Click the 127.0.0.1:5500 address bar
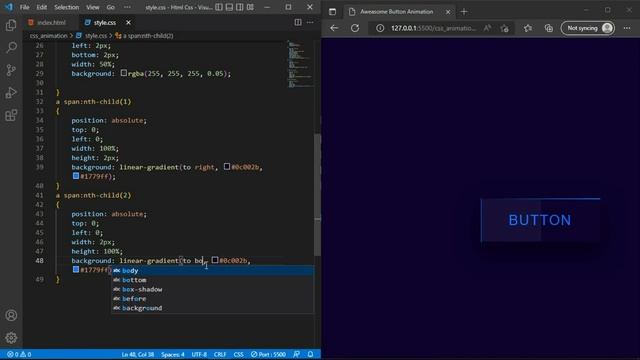 [433, 28]
